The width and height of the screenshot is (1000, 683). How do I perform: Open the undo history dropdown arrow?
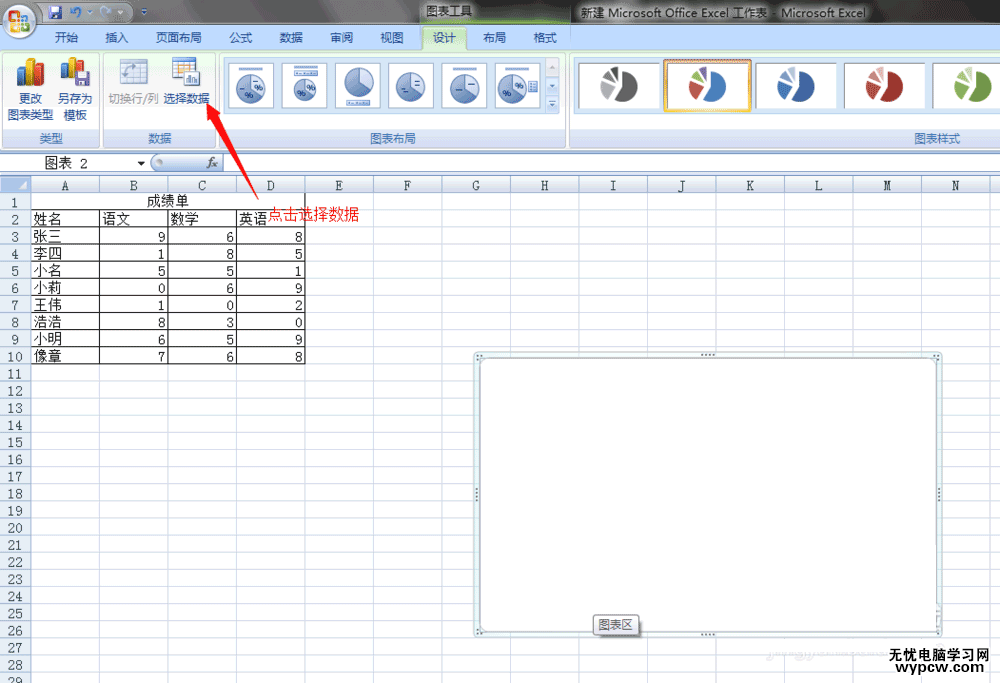(90, 12)
